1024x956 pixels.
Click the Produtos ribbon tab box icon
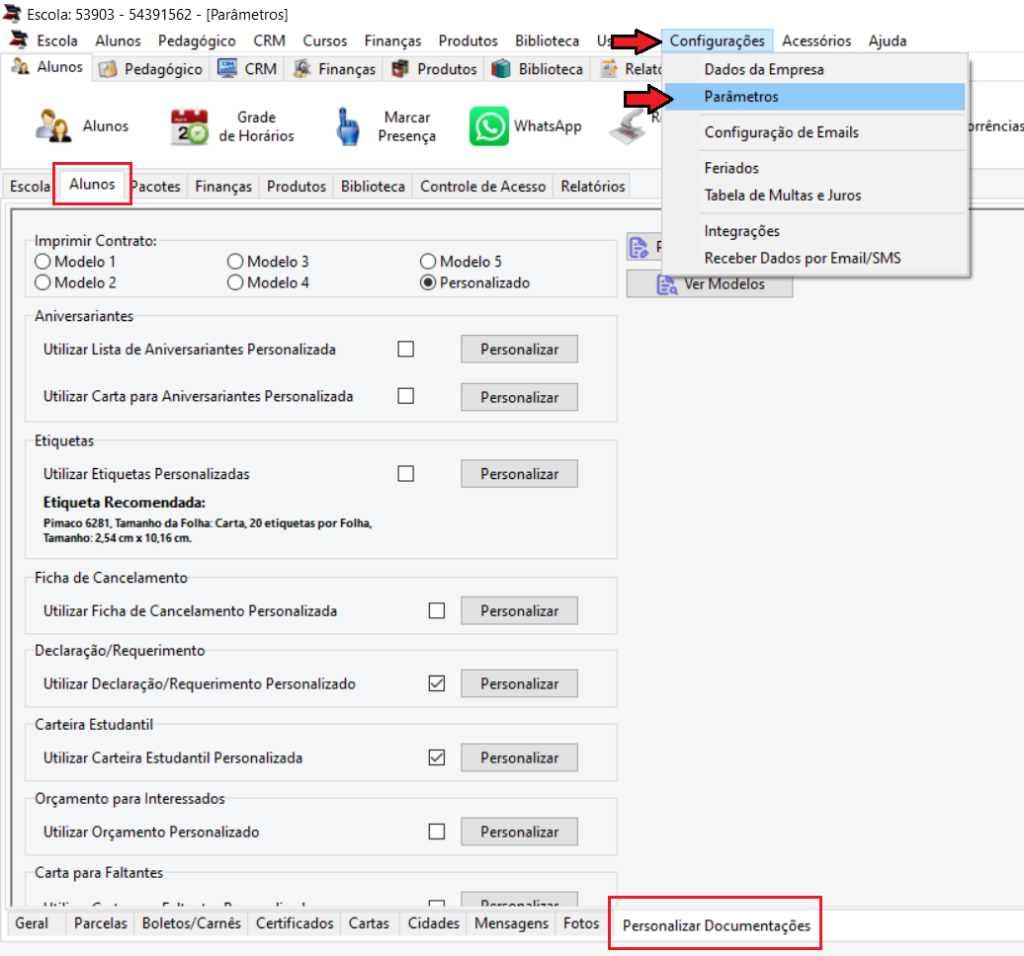tap(400, 69)
